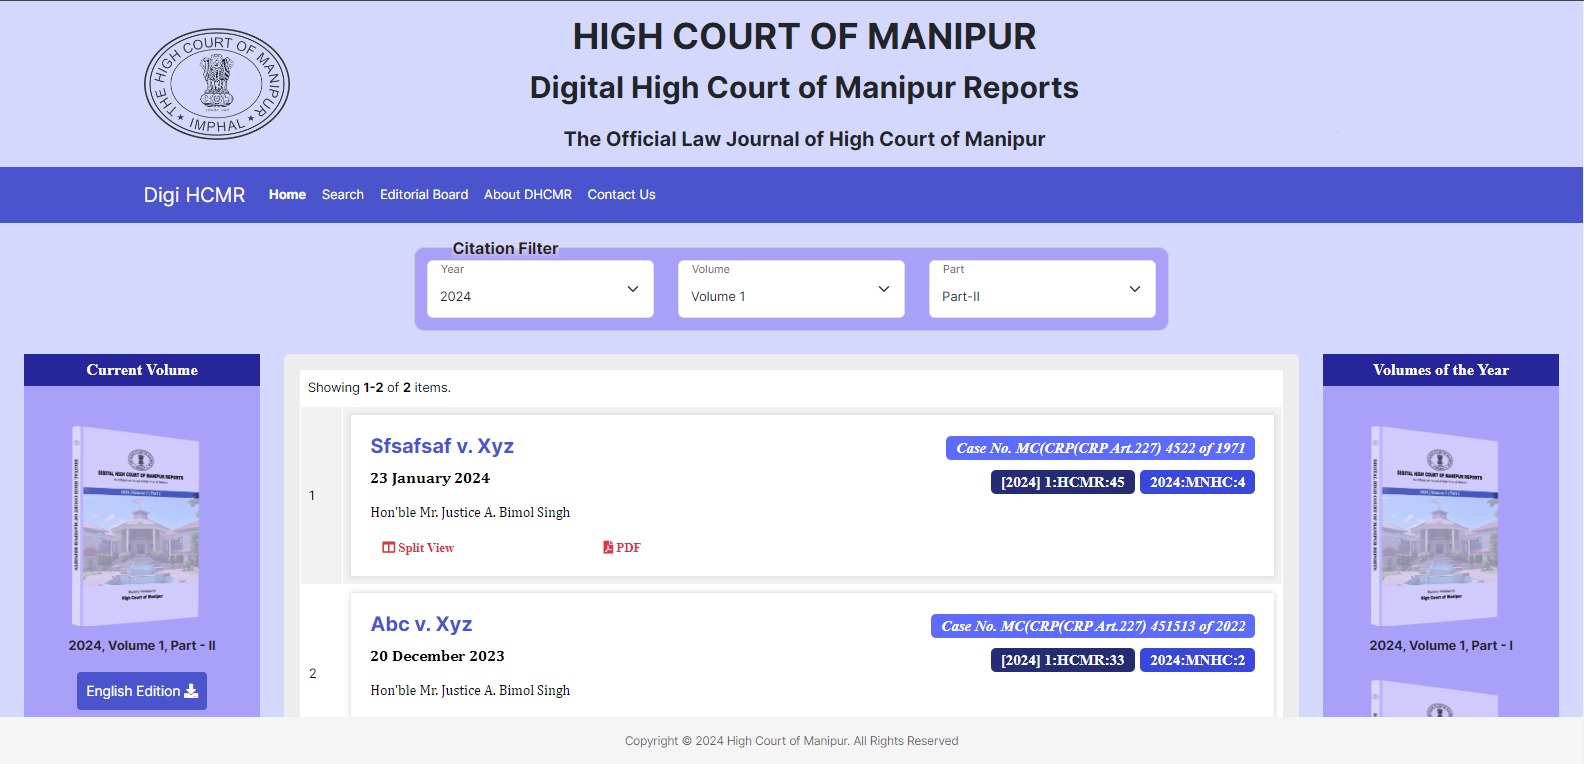Go to the Home menu item

pos(287,195)
